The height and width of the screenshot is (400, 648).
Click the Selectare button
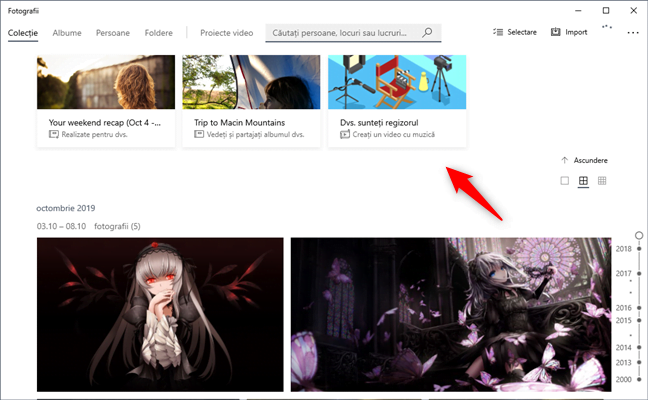(x=515, y=32)
